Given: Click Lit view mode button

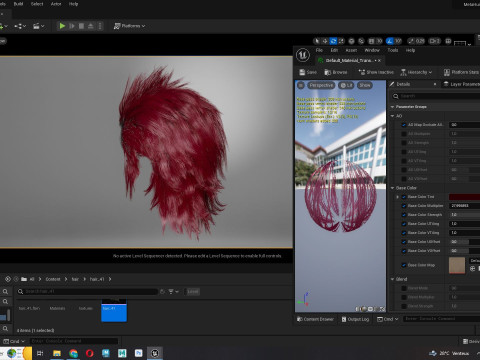Looking at the screenshot, I should coord(346,85).
